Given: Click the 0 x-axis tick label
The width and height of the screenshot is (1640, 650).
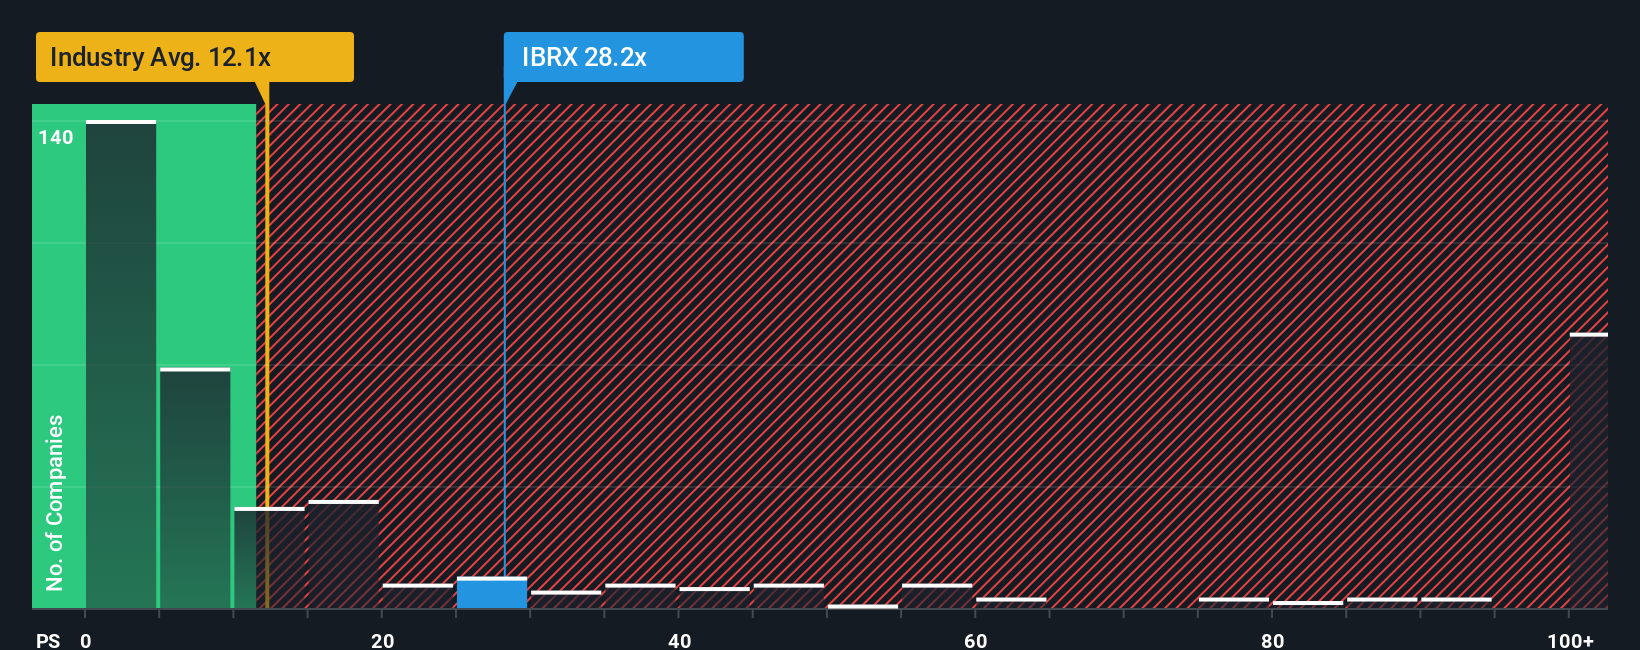Looking at the screenshot, I should click(86, 640).
